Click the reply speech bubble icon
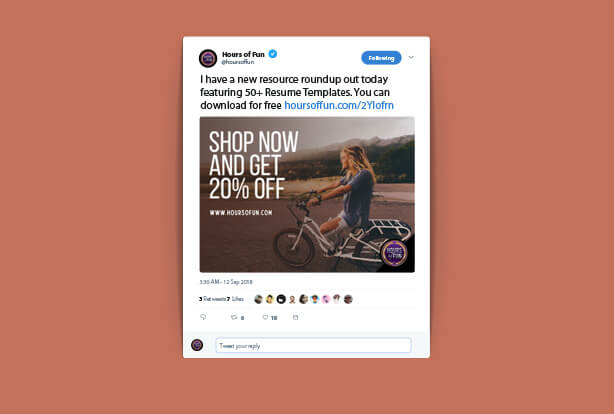Image resolution: width=614 pixels, height=414 pixels. (203, 317)
